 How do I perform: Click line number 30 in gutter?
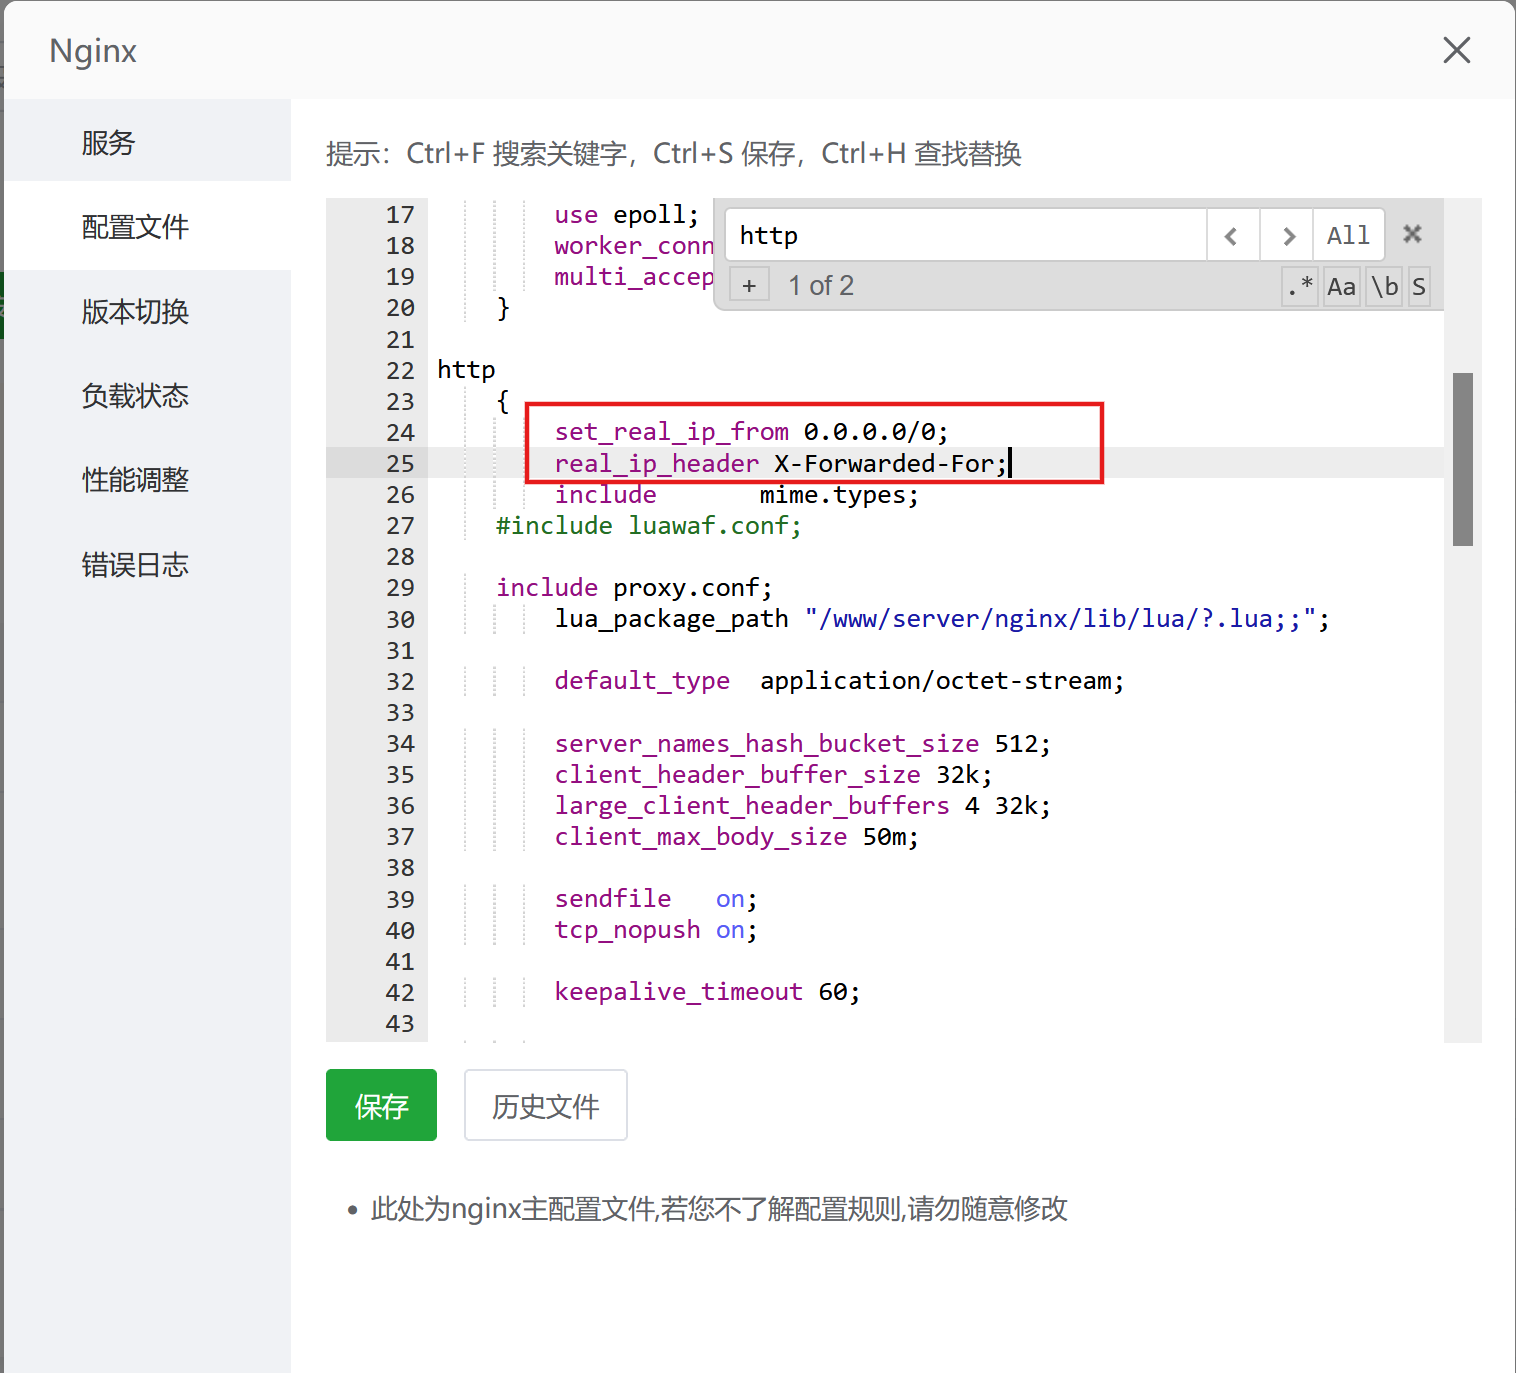tap(400, 620)
